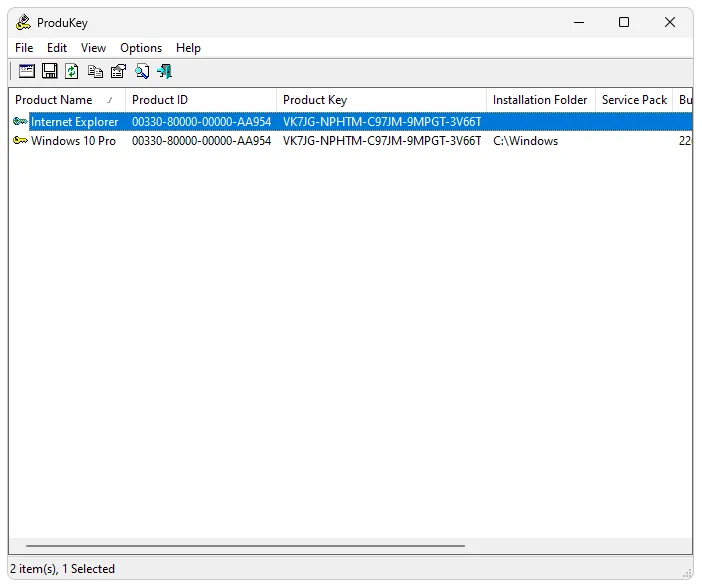
Task: Open the Edit menu
Action: [57, 48]
